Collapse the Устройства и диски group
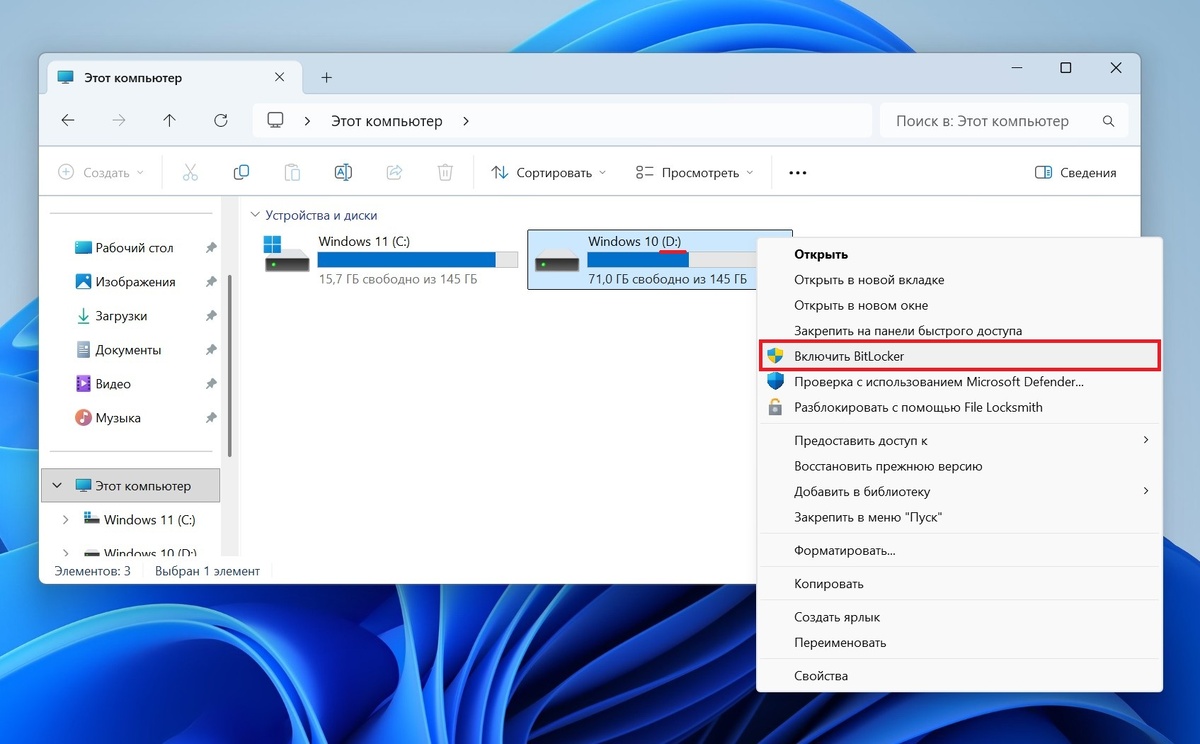 click(255, 215)
